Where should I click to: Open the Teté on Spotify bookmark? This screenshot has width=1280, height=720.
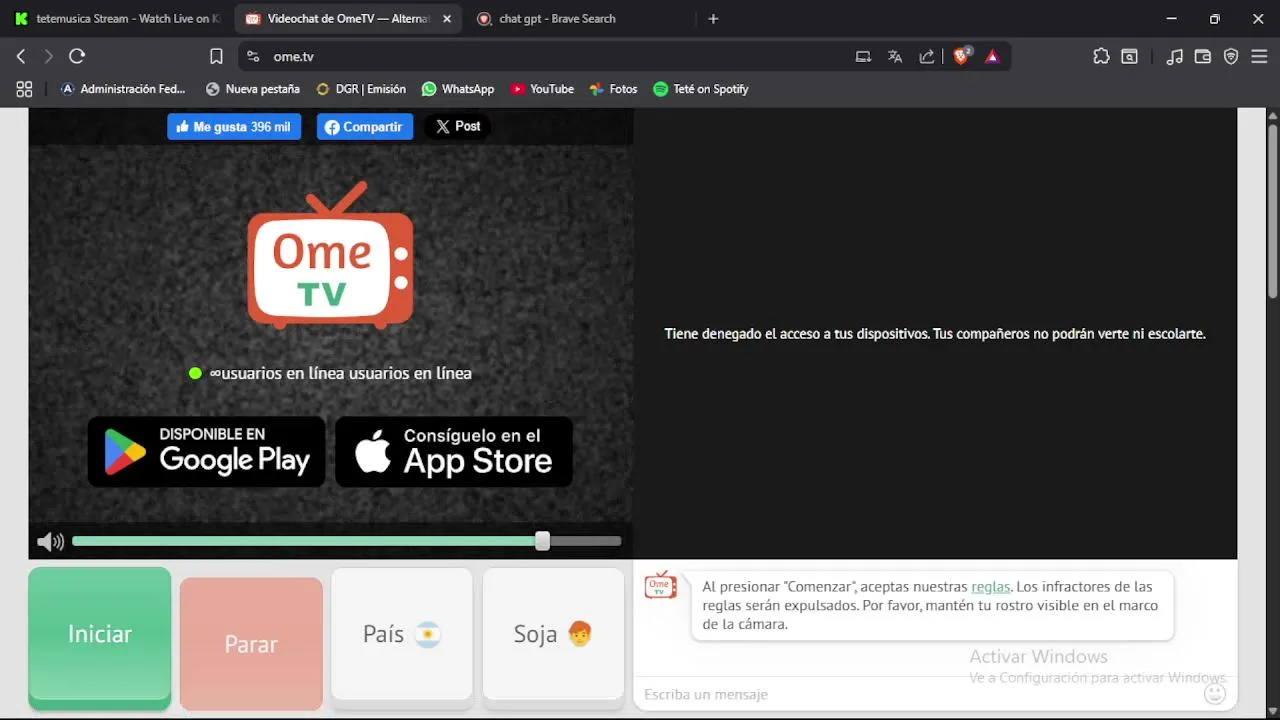(701, 89)
